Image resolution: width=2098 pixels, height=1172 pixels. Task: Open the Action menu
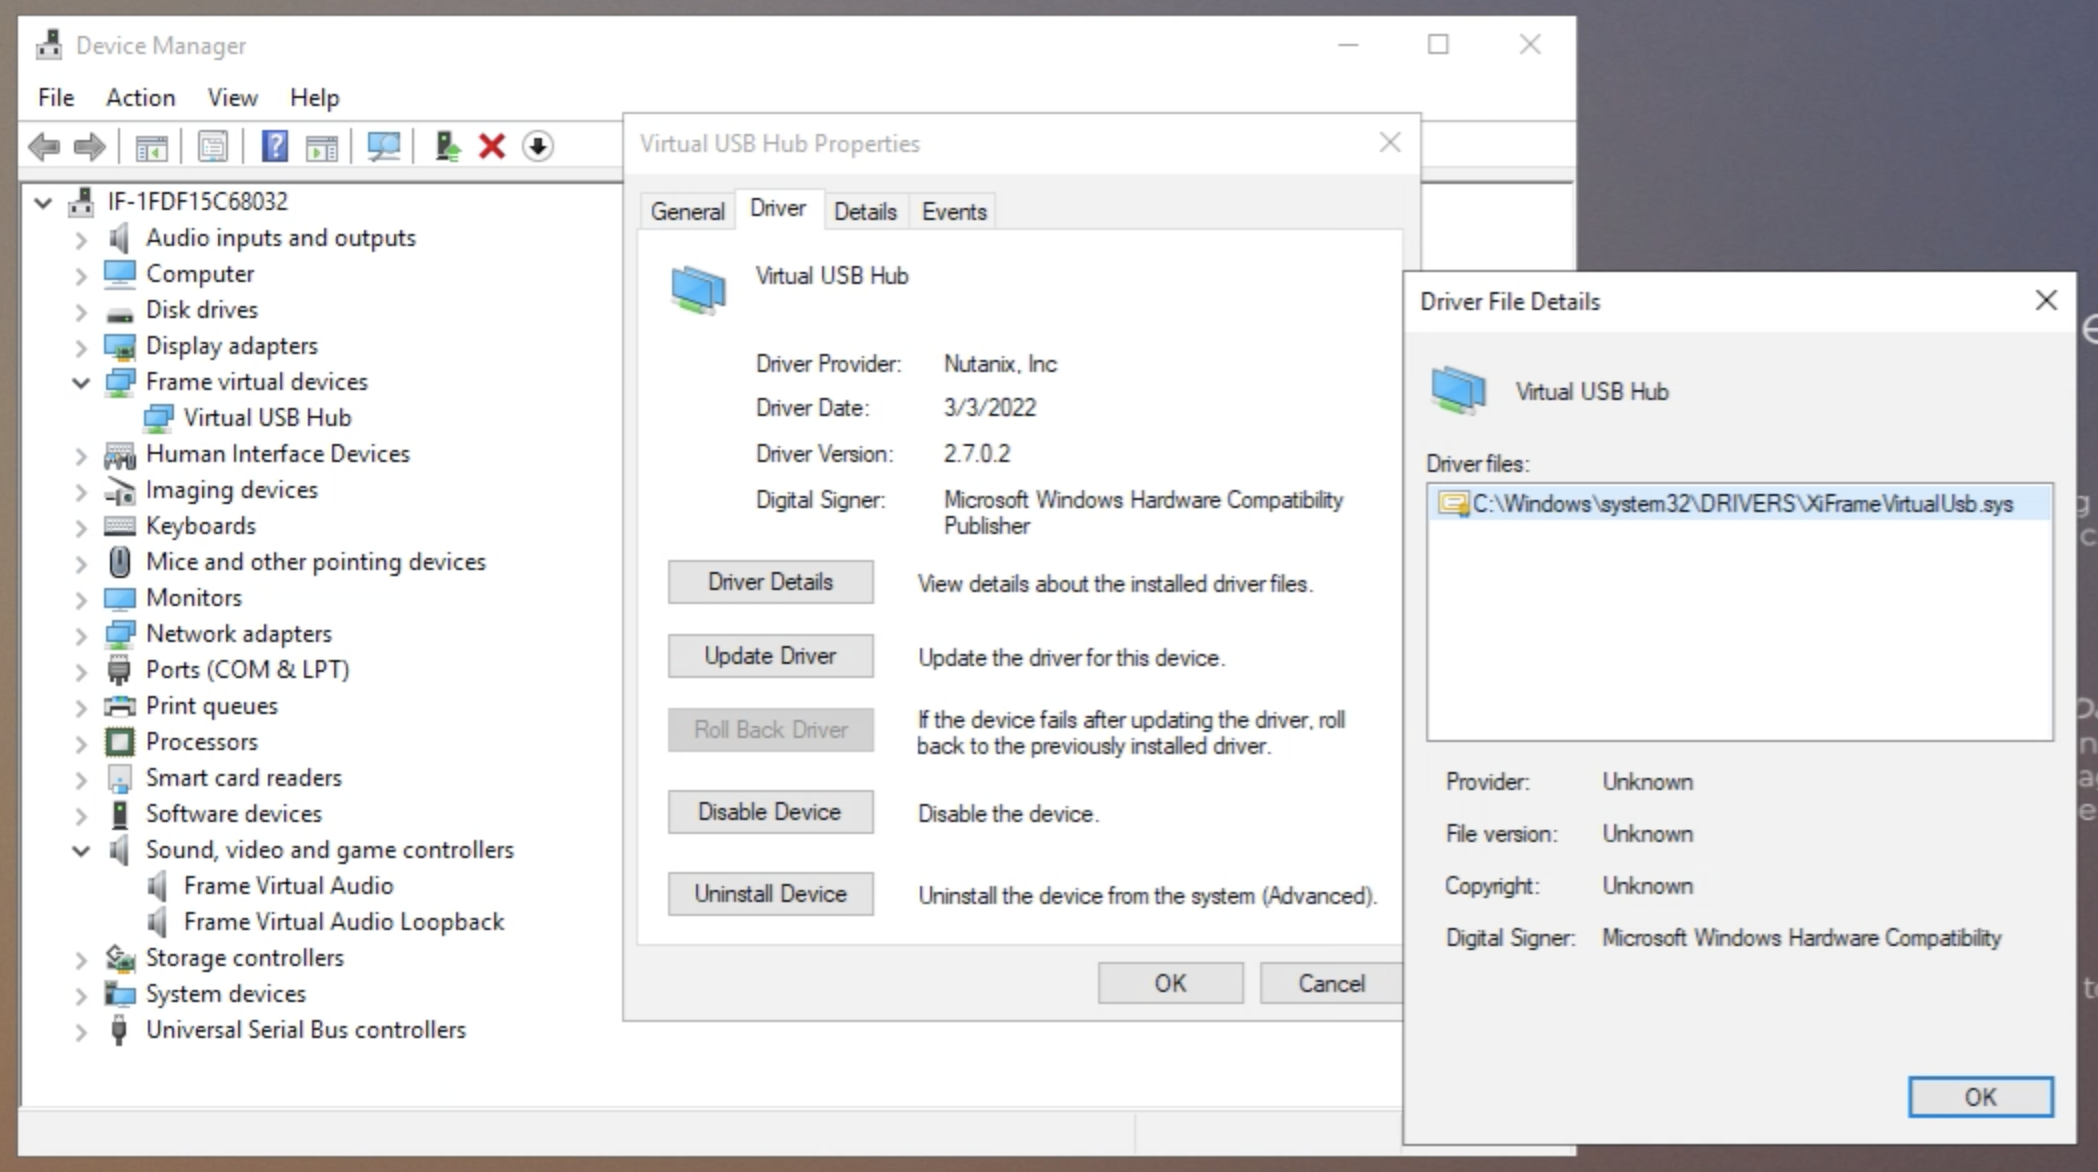click(139, 97)
